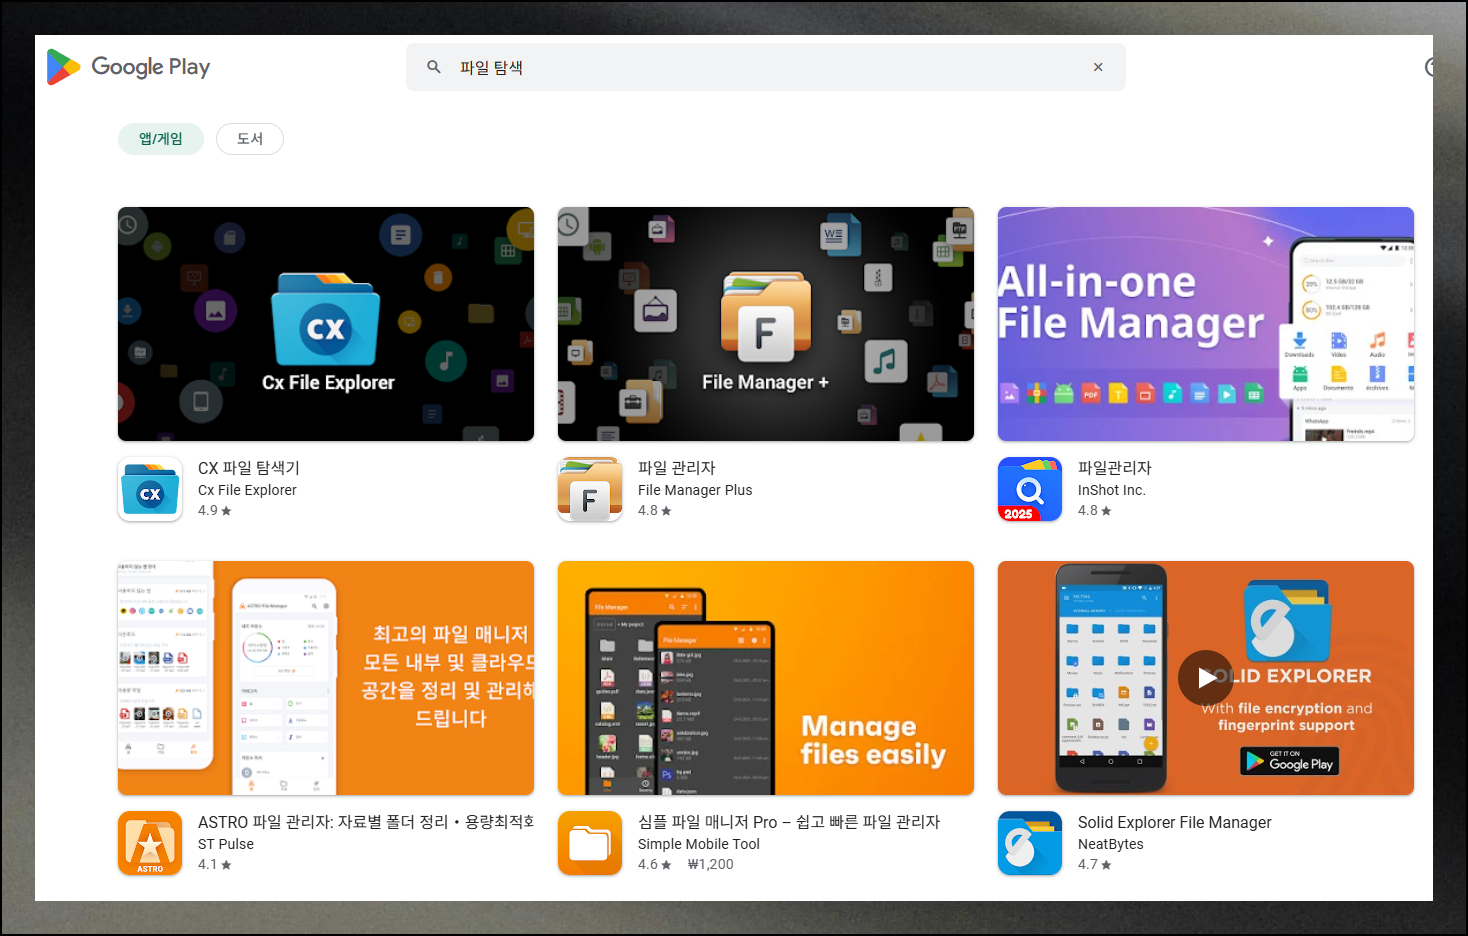Click the 4.7 rating of Solid Explorer
This screenshot has height=936, width=1468.
tap(1094, 864)
